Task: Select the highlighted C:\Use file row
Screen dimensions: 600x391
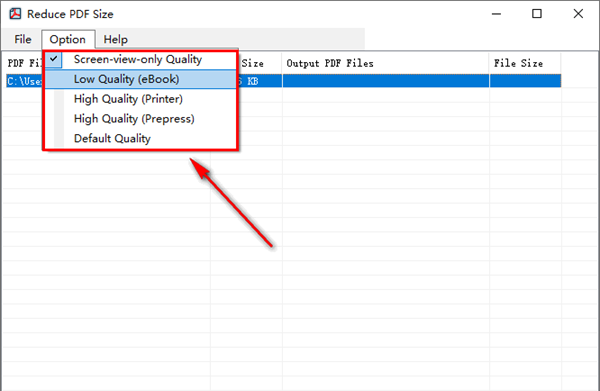Action: point(283,81)
